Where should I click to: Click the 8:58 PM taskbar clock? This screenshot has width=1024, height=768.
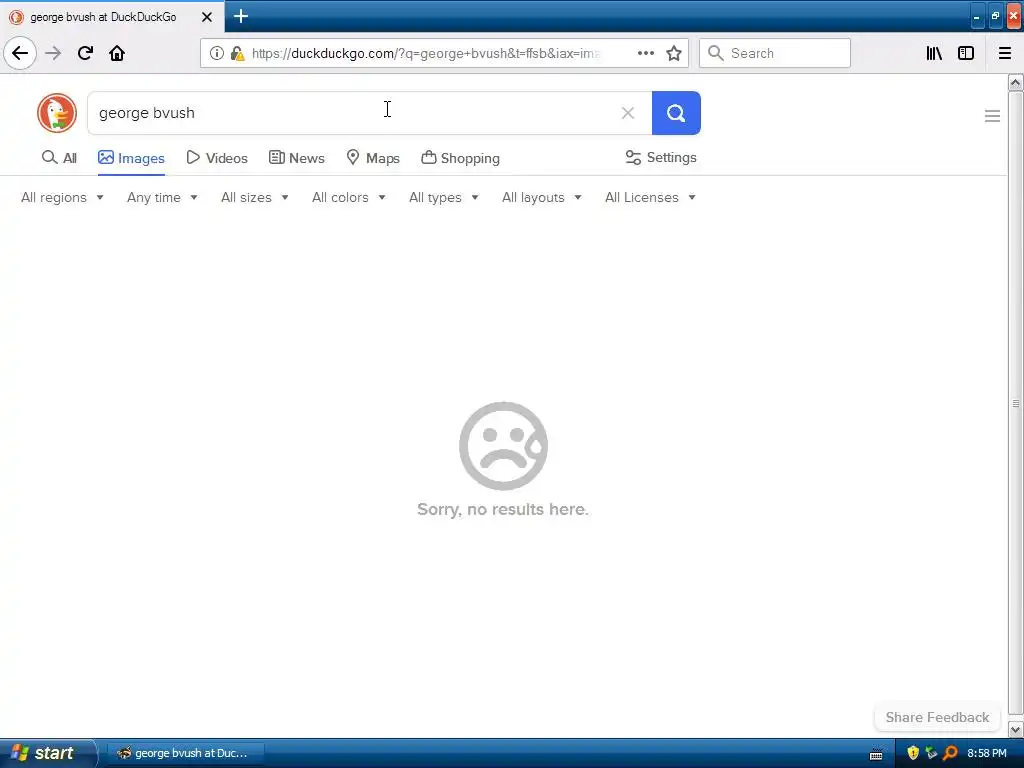coord(987,753)
